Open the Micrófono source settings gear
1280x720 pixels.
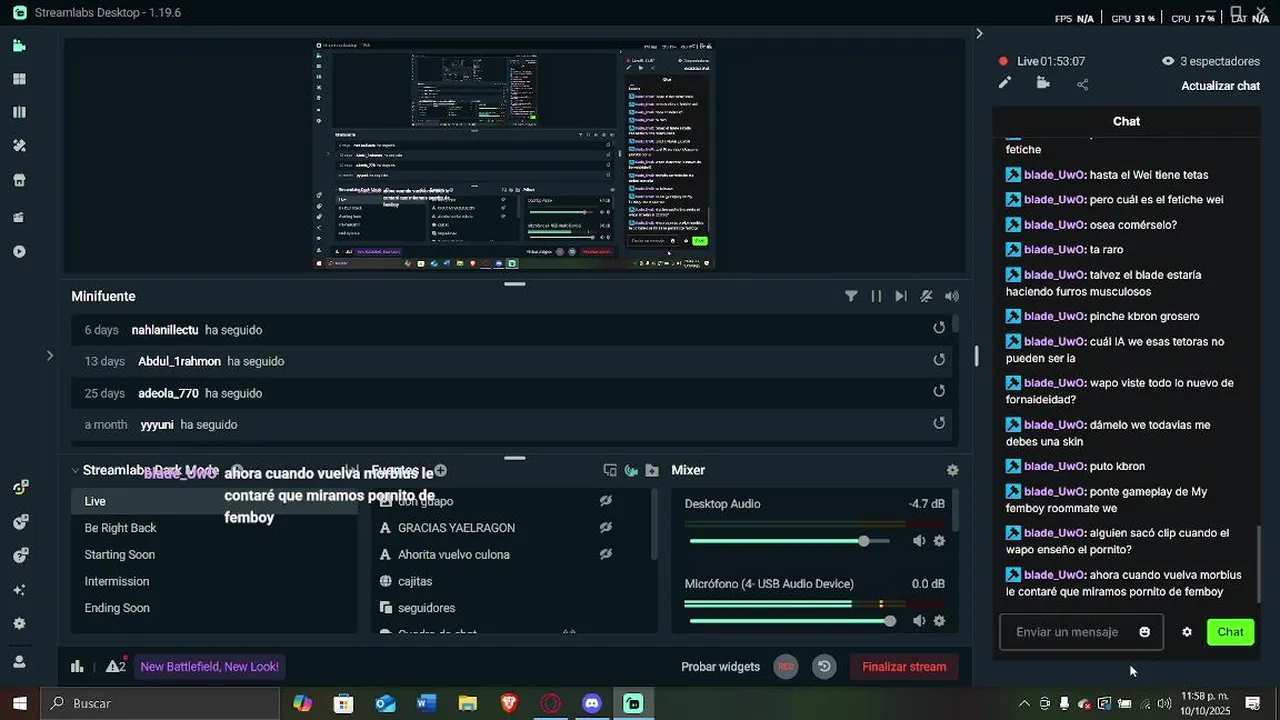pos(939,621)
